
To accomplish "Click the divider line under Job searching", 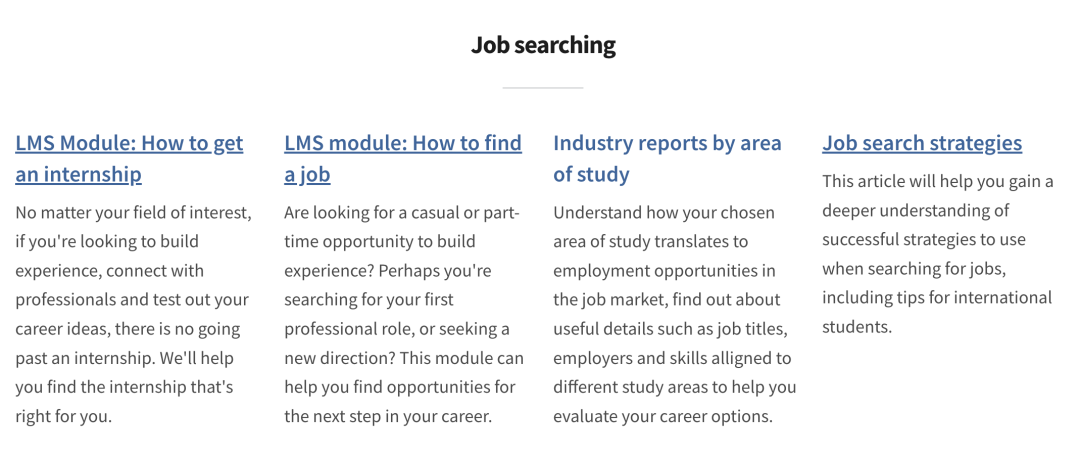I will click(x=543, y=87).
